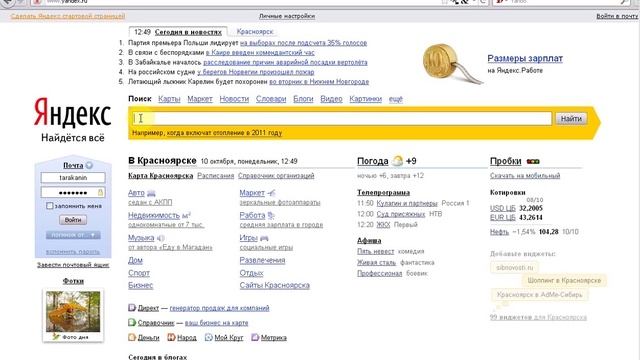Click the Деньги service icon
This screenshot has width=640, height=360.
[132, 337]
